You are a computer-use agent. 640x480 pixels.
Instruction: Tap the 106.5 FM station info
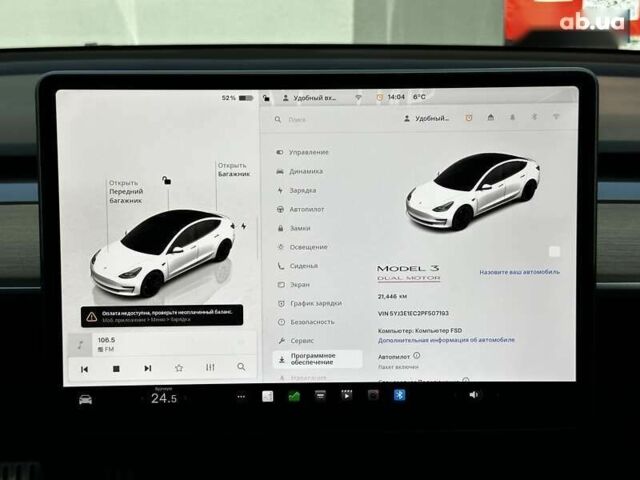click(107, 344)
